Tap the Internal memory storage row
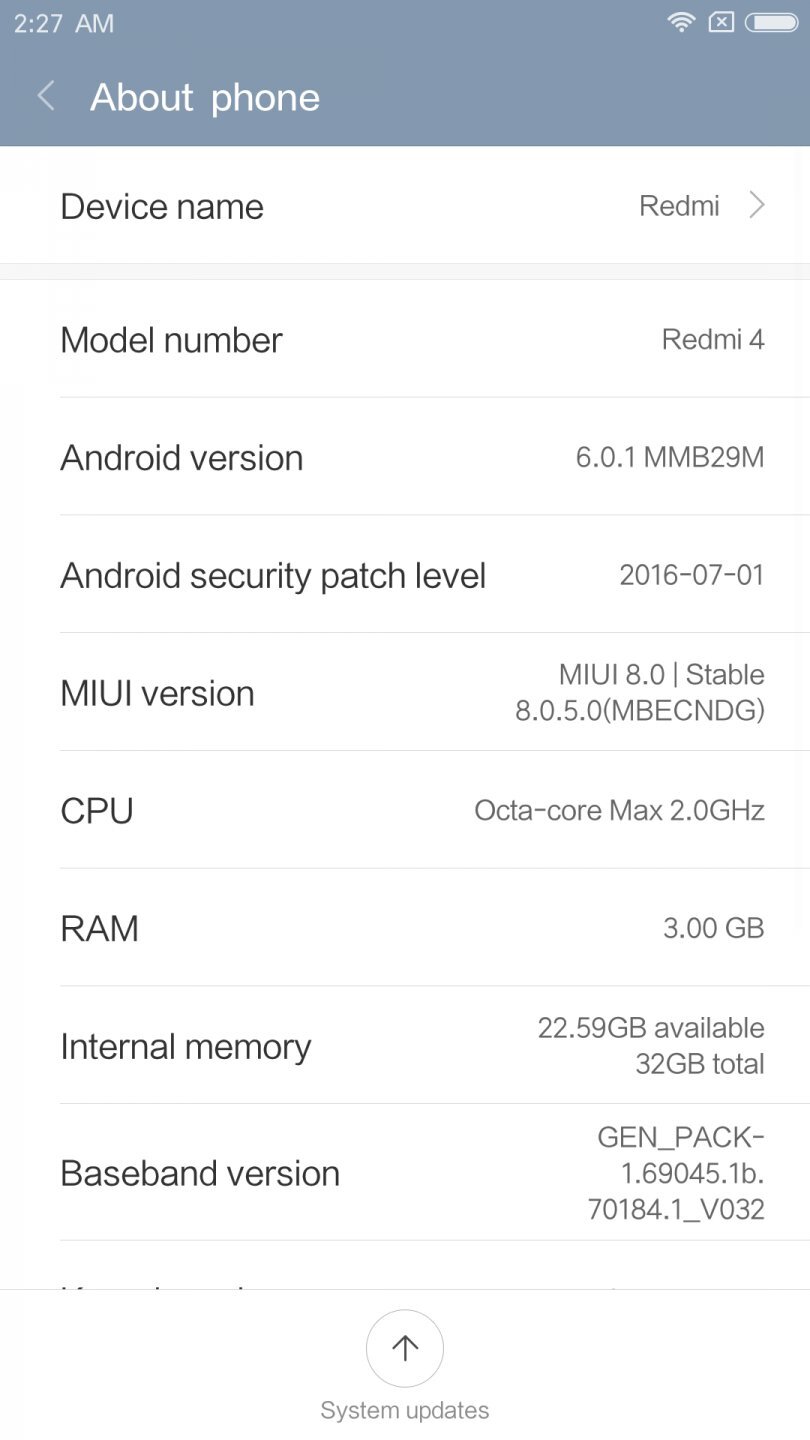The width and height of the screenshot is (810, 1440). click(x=405, y=1046)
